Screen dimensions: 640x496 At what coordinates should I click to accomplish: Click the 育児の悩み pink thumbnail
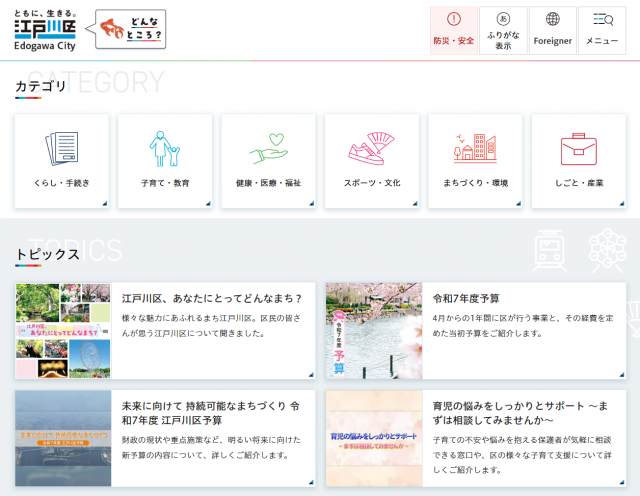[x=374, y=438]
